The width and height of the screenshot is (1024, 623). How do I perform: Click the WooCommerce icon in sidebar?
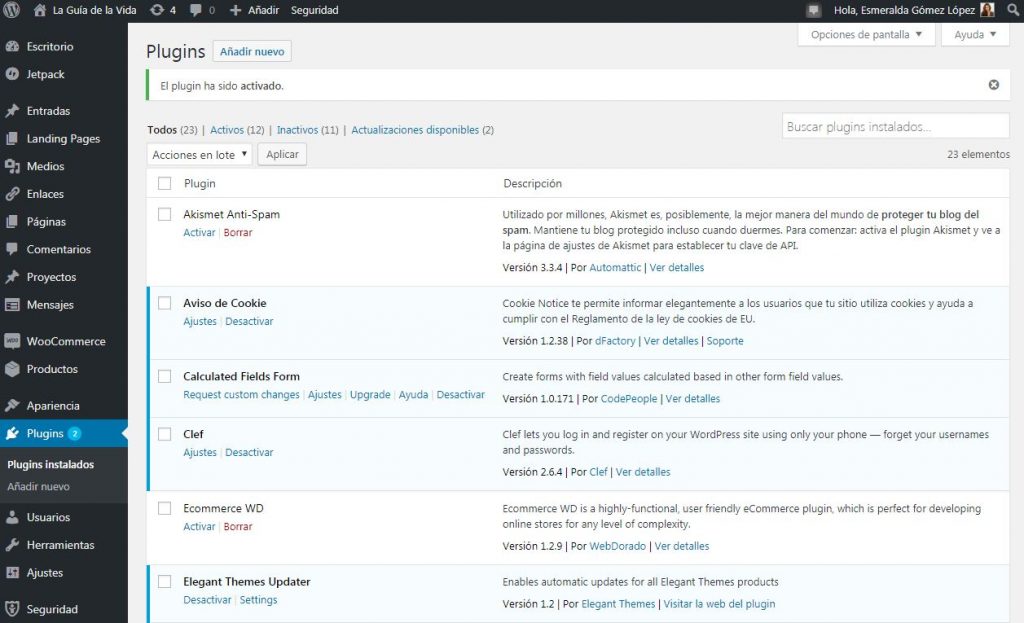click(12, 341)
